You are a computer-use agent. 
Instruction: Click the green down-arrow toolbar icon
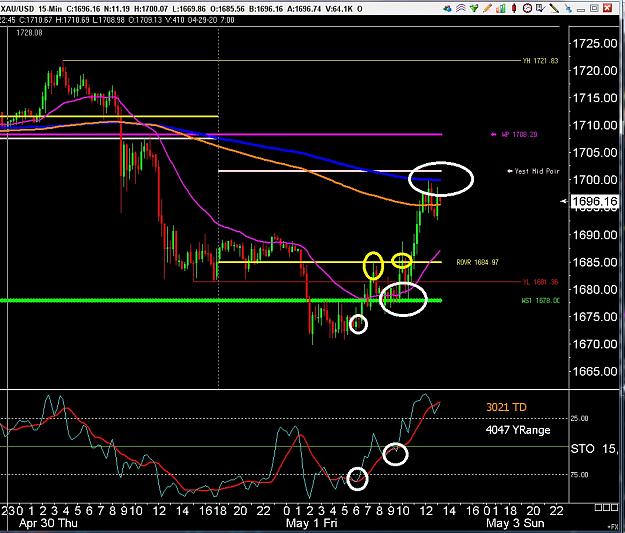(474, 8)
